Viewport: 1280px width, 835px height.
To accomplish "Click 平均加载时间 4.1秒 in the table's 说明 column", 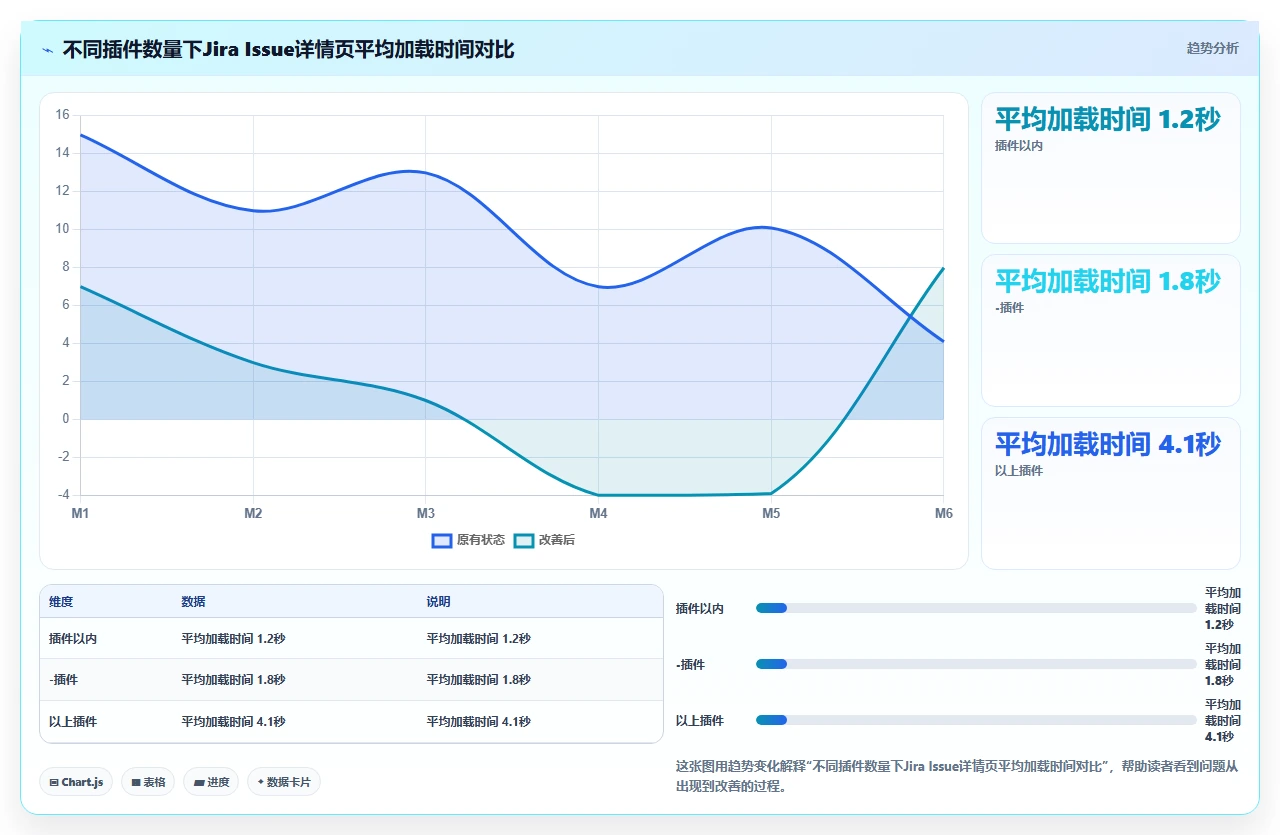I will tap(478, 722).
